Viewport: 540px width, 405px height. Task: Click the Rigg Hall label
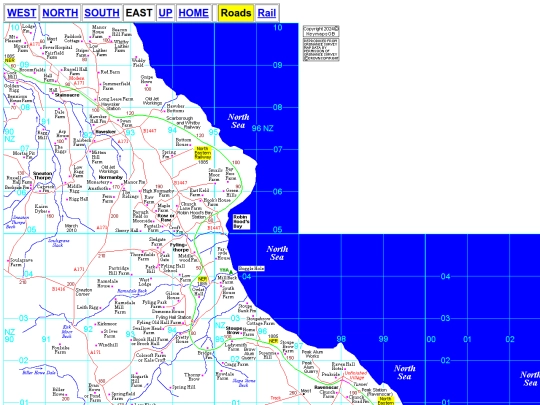[x=79, y=199]
